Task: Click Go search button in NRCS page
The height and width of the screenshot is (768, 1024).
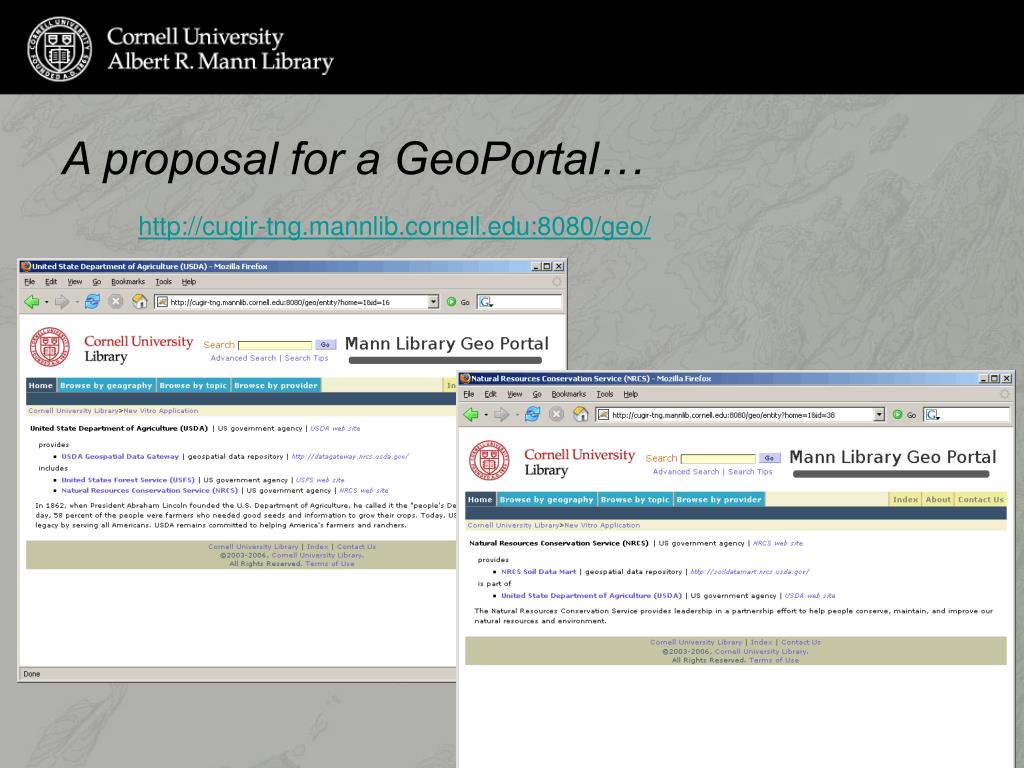Action: point(769,458)
